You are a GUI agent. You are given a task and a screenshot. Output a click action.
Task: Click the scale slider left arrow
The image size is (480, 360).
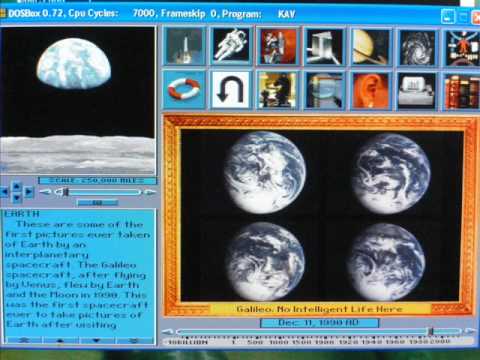pos(45,192)
